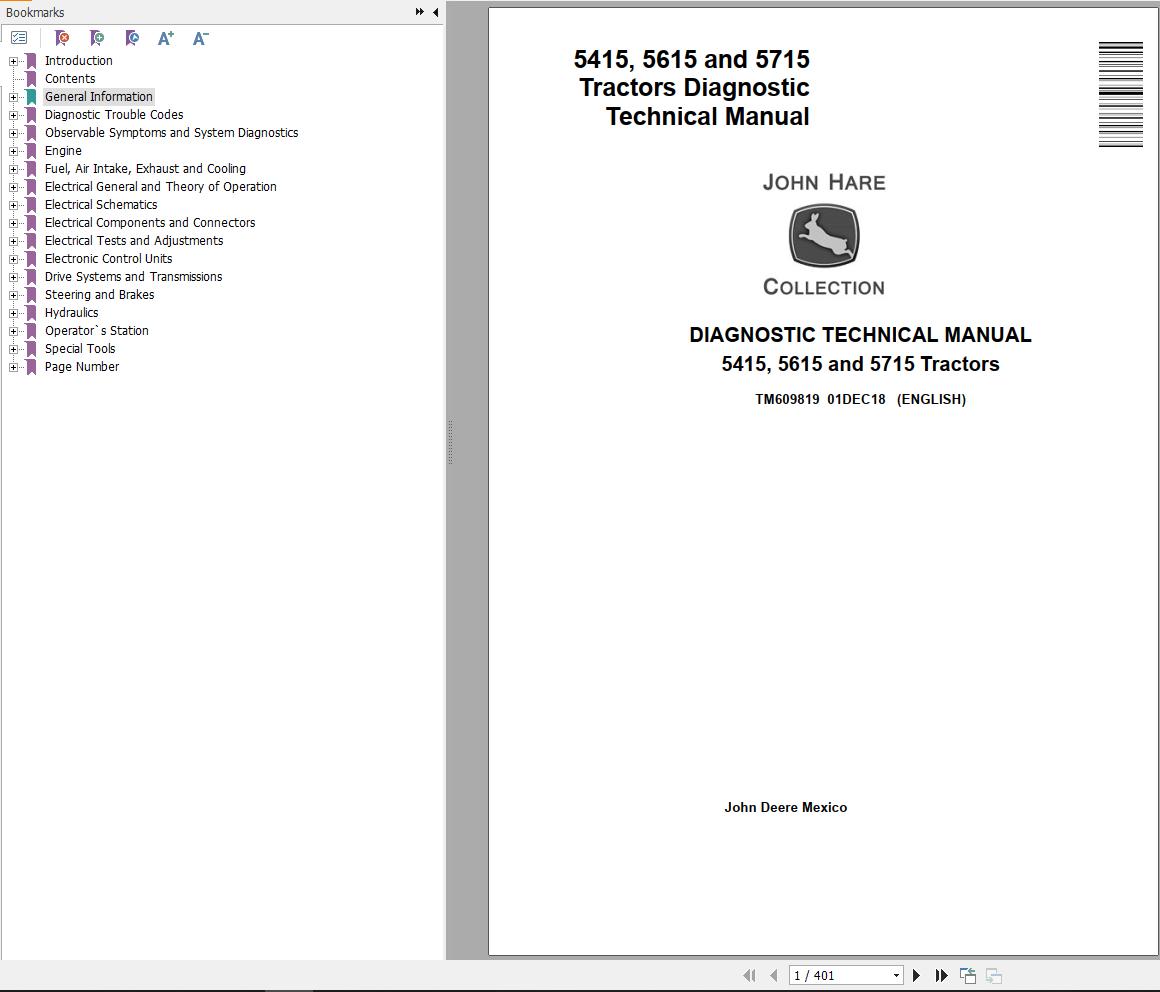Expand Drive Systems and Transmissions node

tap(13, 277)
